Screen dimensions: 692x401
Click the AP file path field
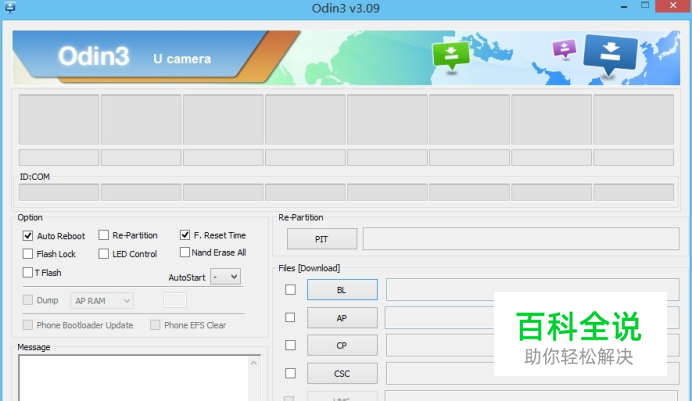click(x=533, y=318)
